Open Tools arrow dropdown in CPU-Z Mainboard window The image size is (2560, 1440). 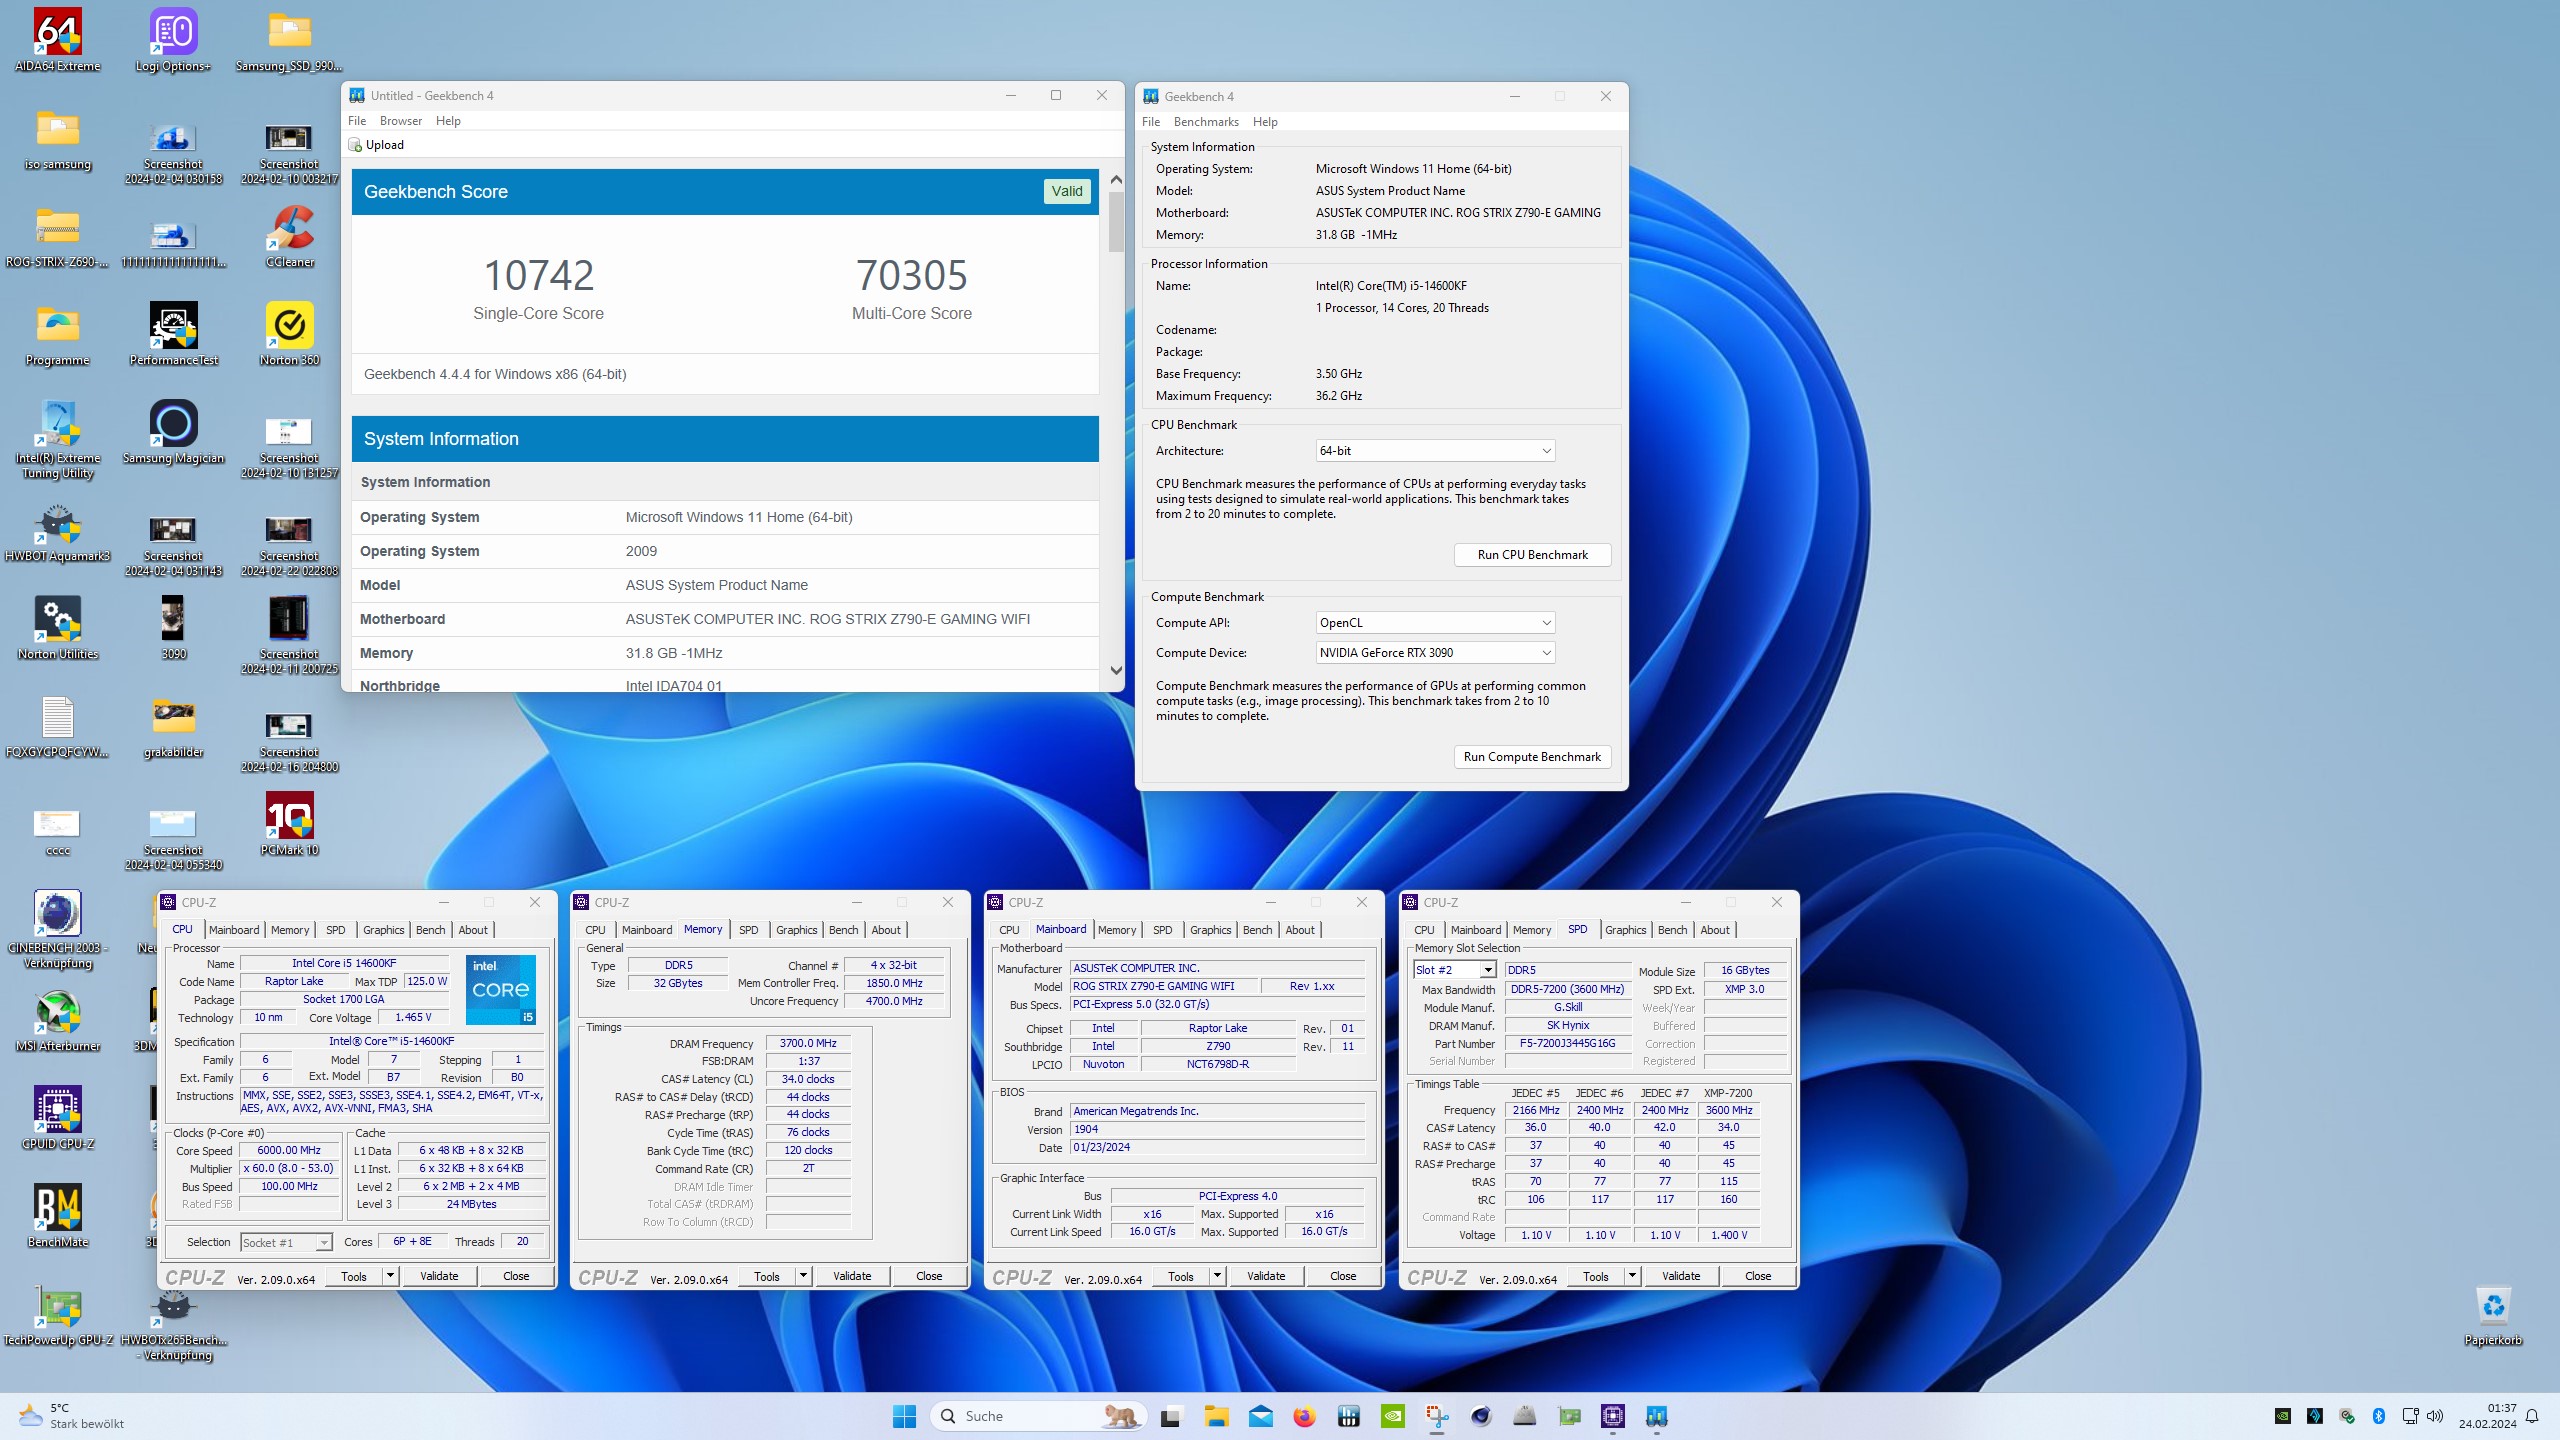(x=1218, y=1276)
